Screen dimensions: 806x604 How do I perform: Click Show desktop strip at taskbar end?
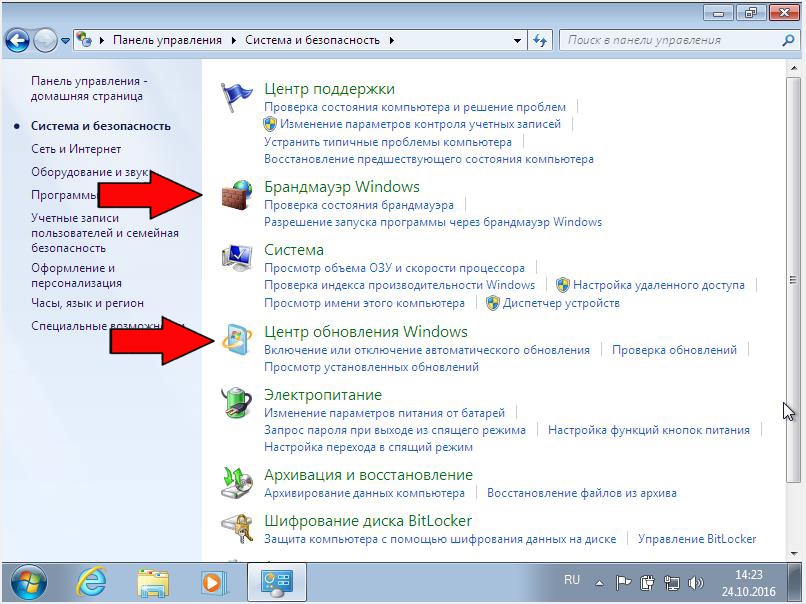click(x=796, y=582)
